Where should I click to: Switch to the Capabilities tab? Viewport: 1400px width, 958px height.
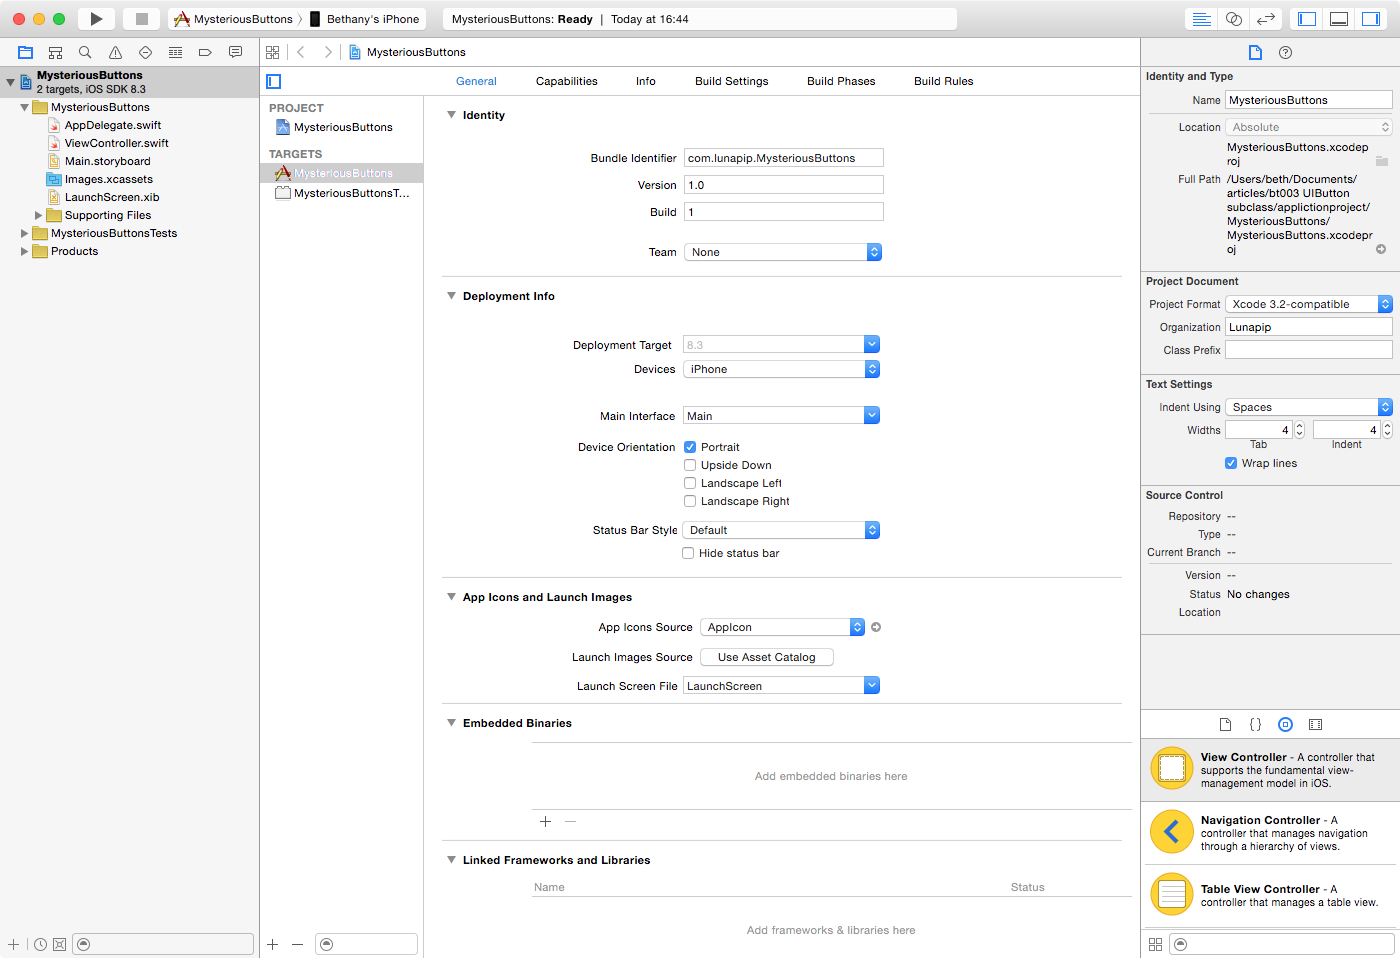coord(566,81)
